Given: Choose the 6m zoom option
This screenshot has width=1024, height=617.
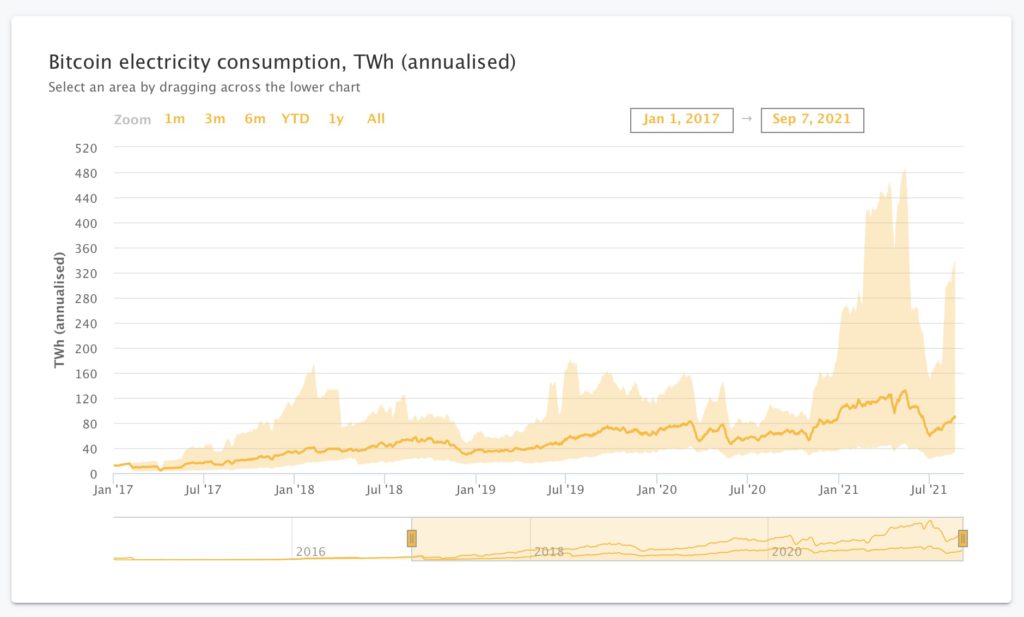Looking at the screenshot, I should coord(255,119).
